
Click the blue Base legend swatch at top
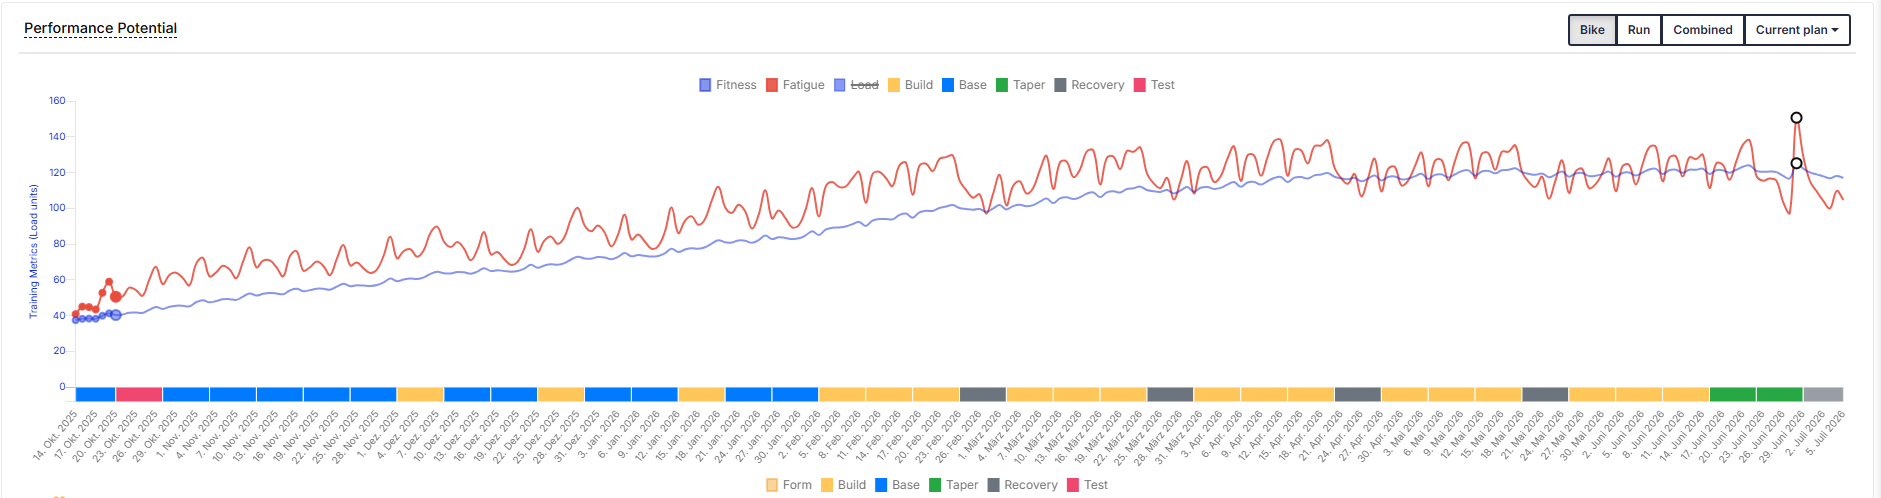pos(948,85)
